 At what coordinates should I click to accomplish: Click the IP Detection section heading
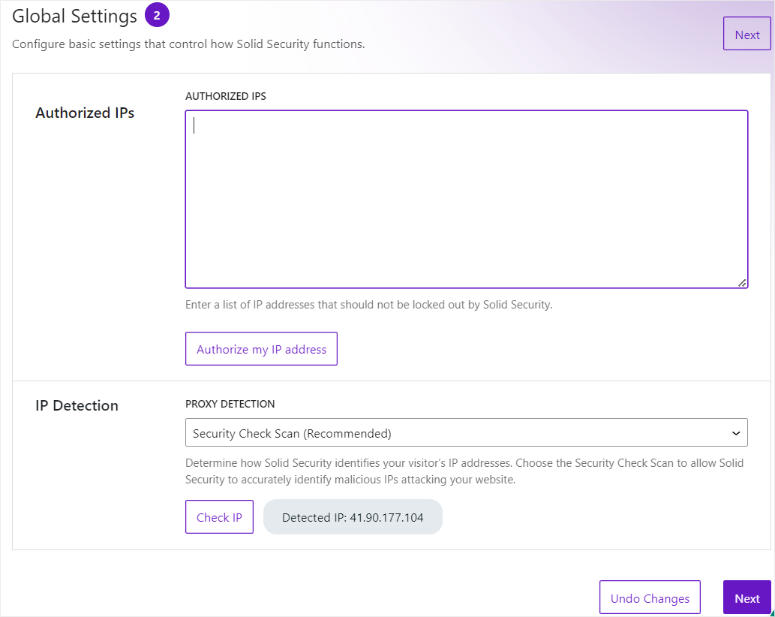tap(77, 405)
